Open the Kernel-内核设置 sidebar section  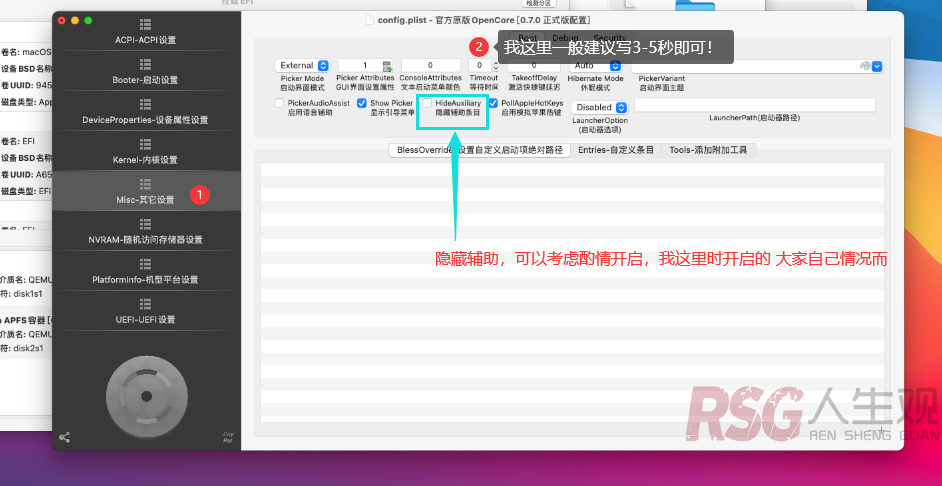[145, 151]
